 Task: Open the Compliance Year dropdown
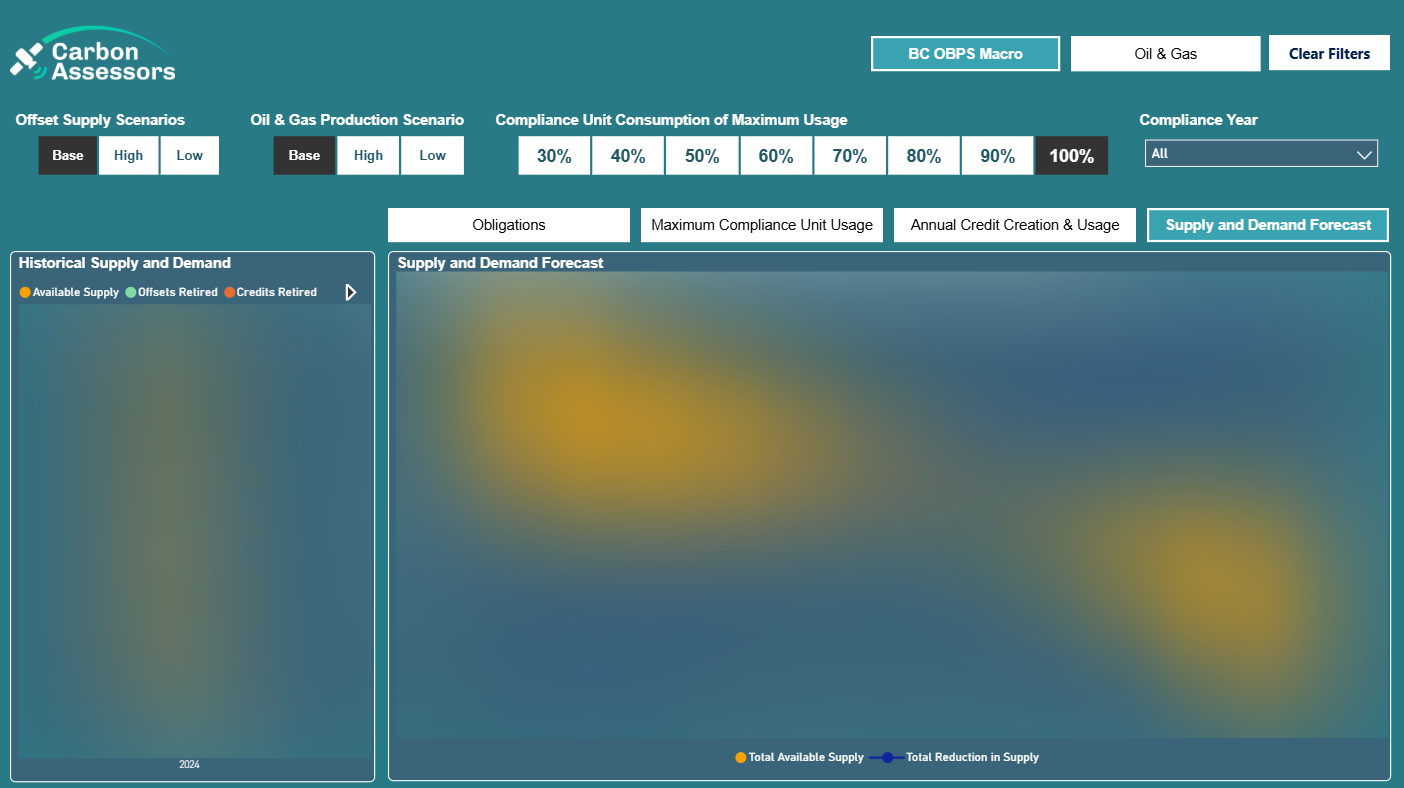point(1261,154)
